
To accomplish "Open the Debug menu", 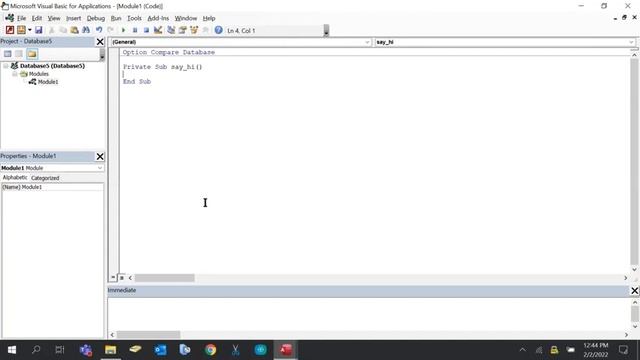I will pos(96,18).
